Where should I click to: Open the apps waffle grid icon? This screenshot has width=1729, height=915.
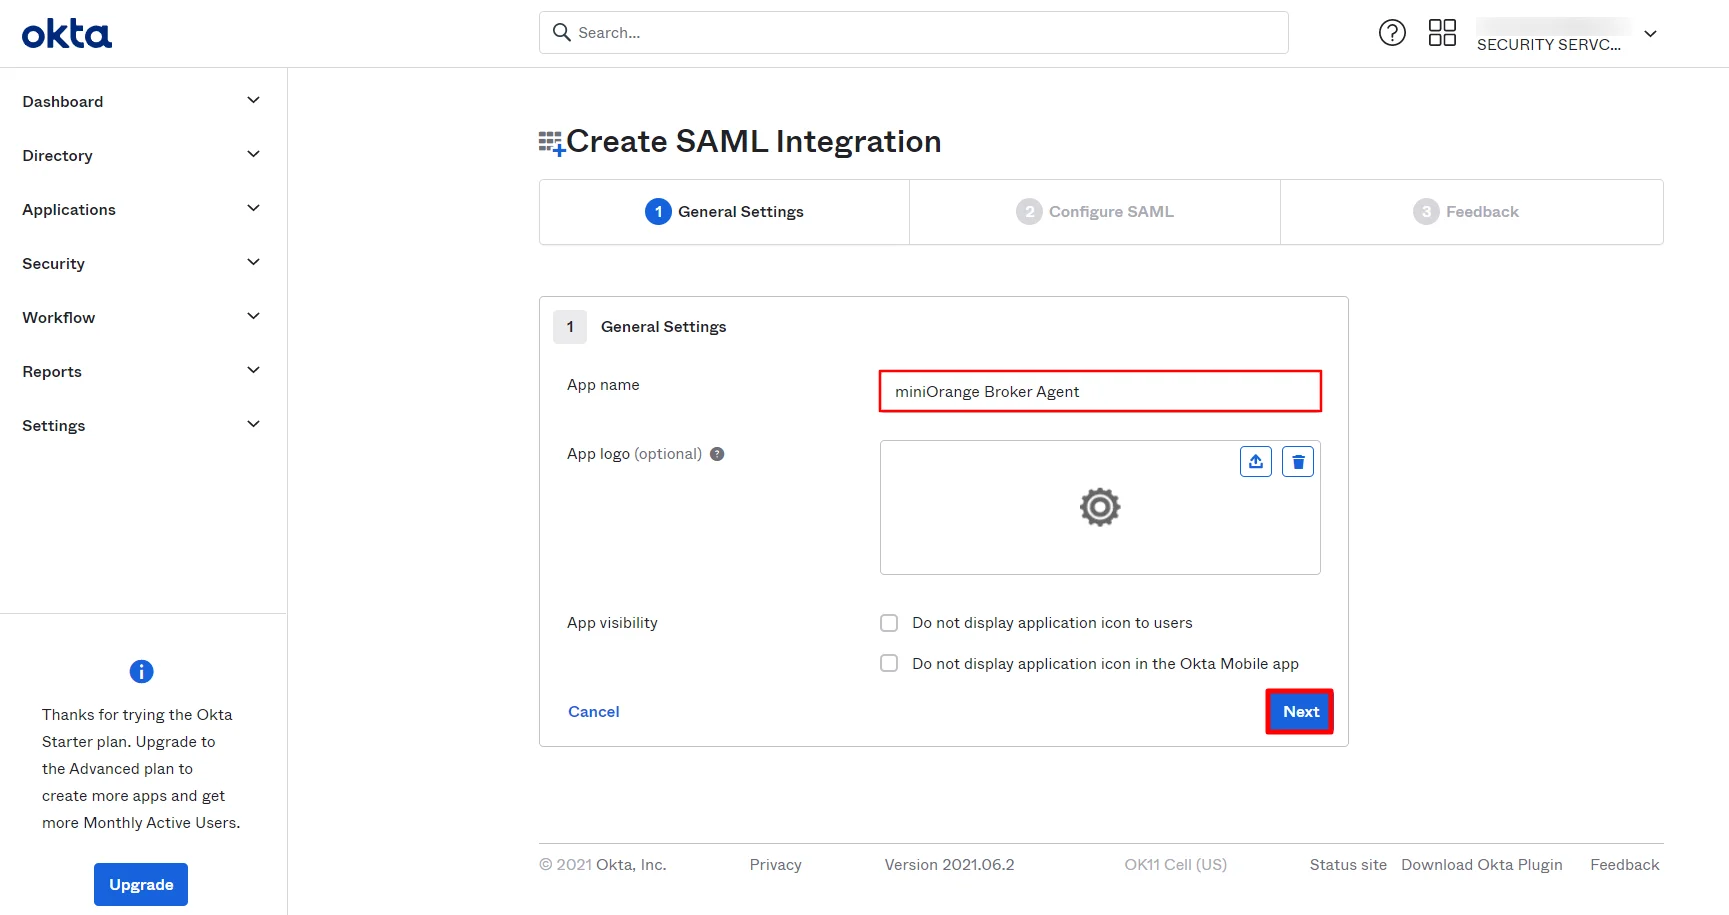coord(1441,32)
